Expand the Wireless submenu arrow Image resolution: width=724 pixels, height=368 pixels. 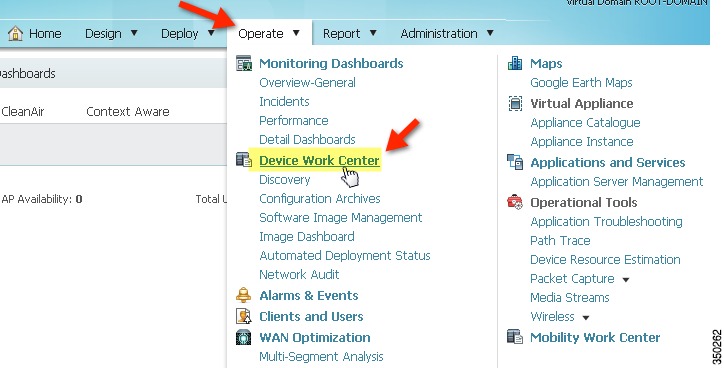pyautogui.click(x=585, y=318)
